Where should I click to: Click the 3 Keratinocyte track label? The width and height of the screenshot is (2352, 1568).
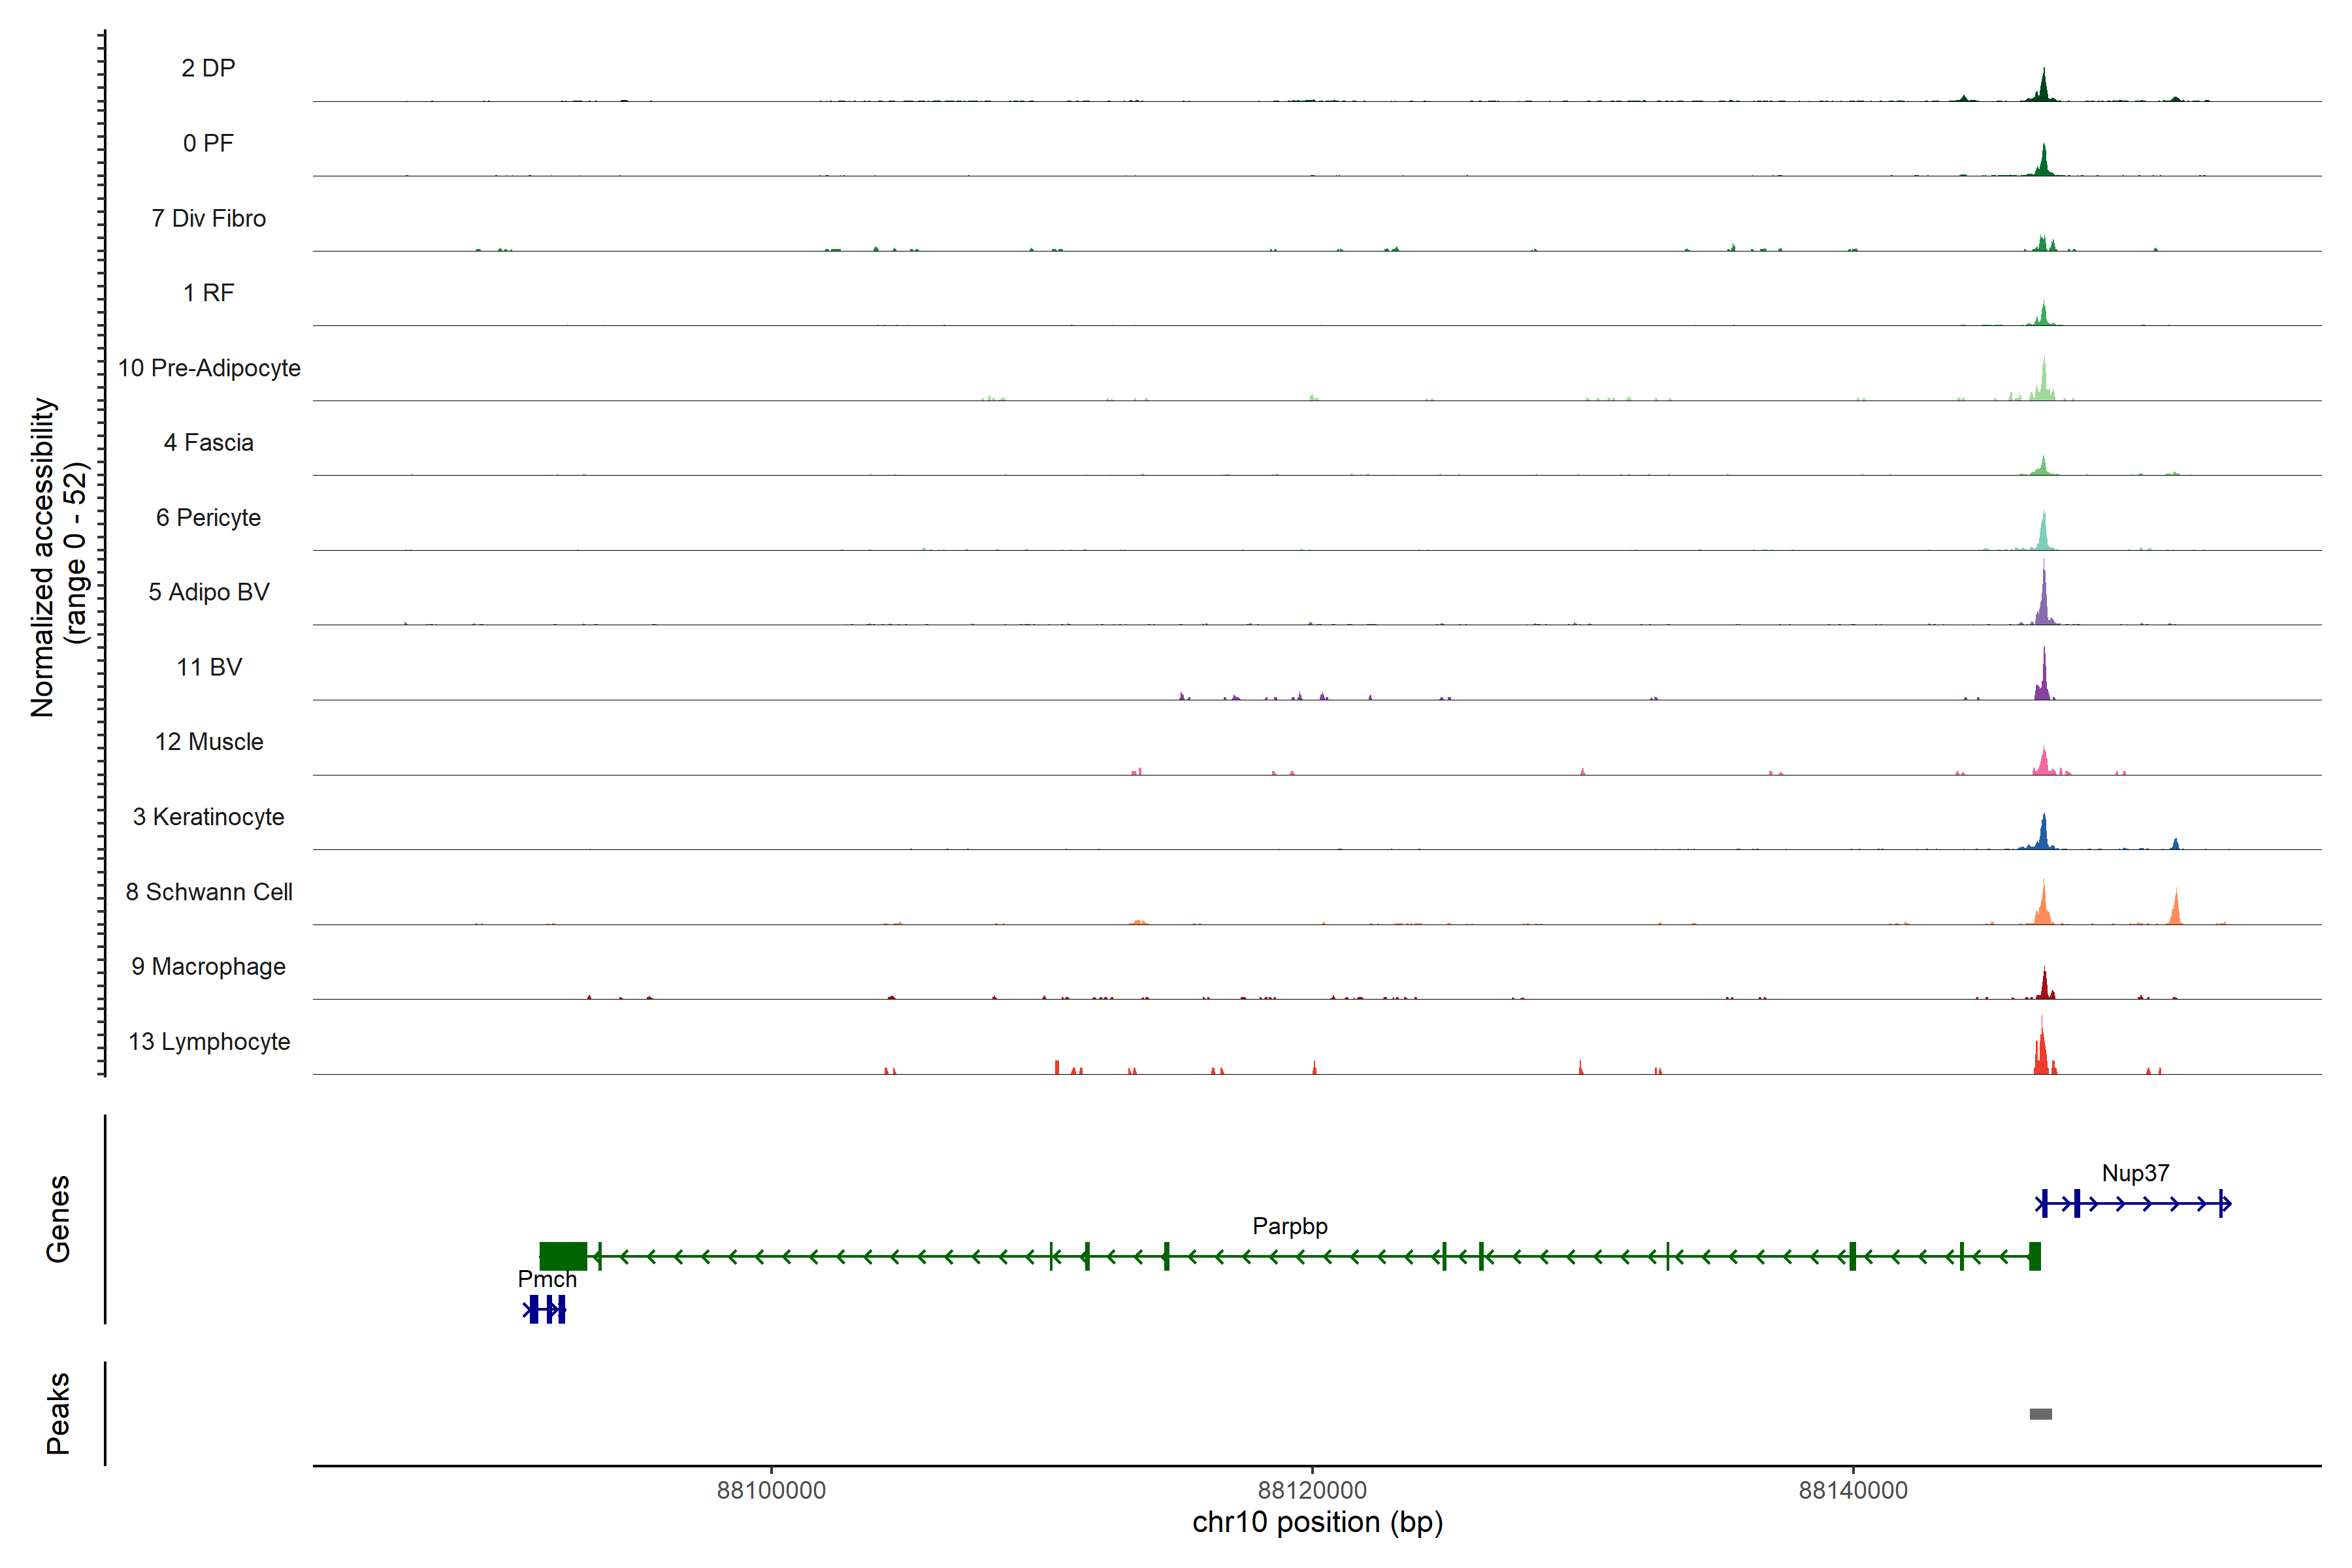pos(209,817)
